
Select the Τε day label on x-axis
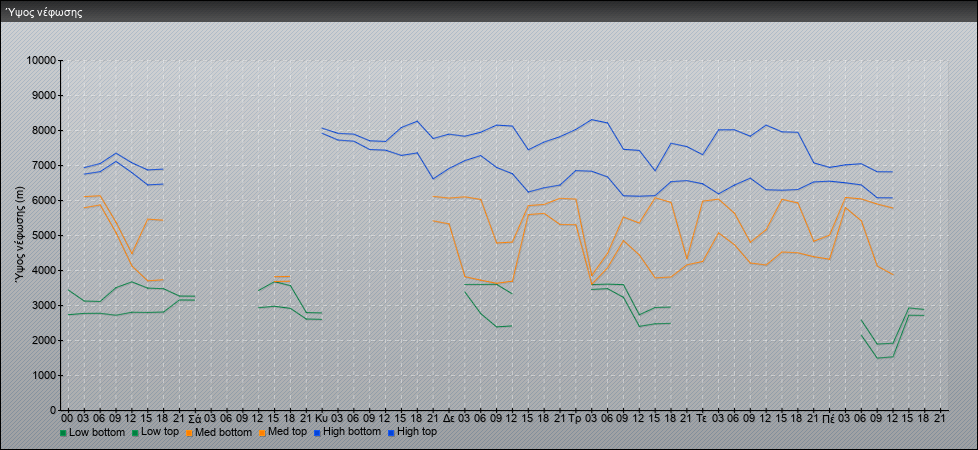tap(702, 418)
